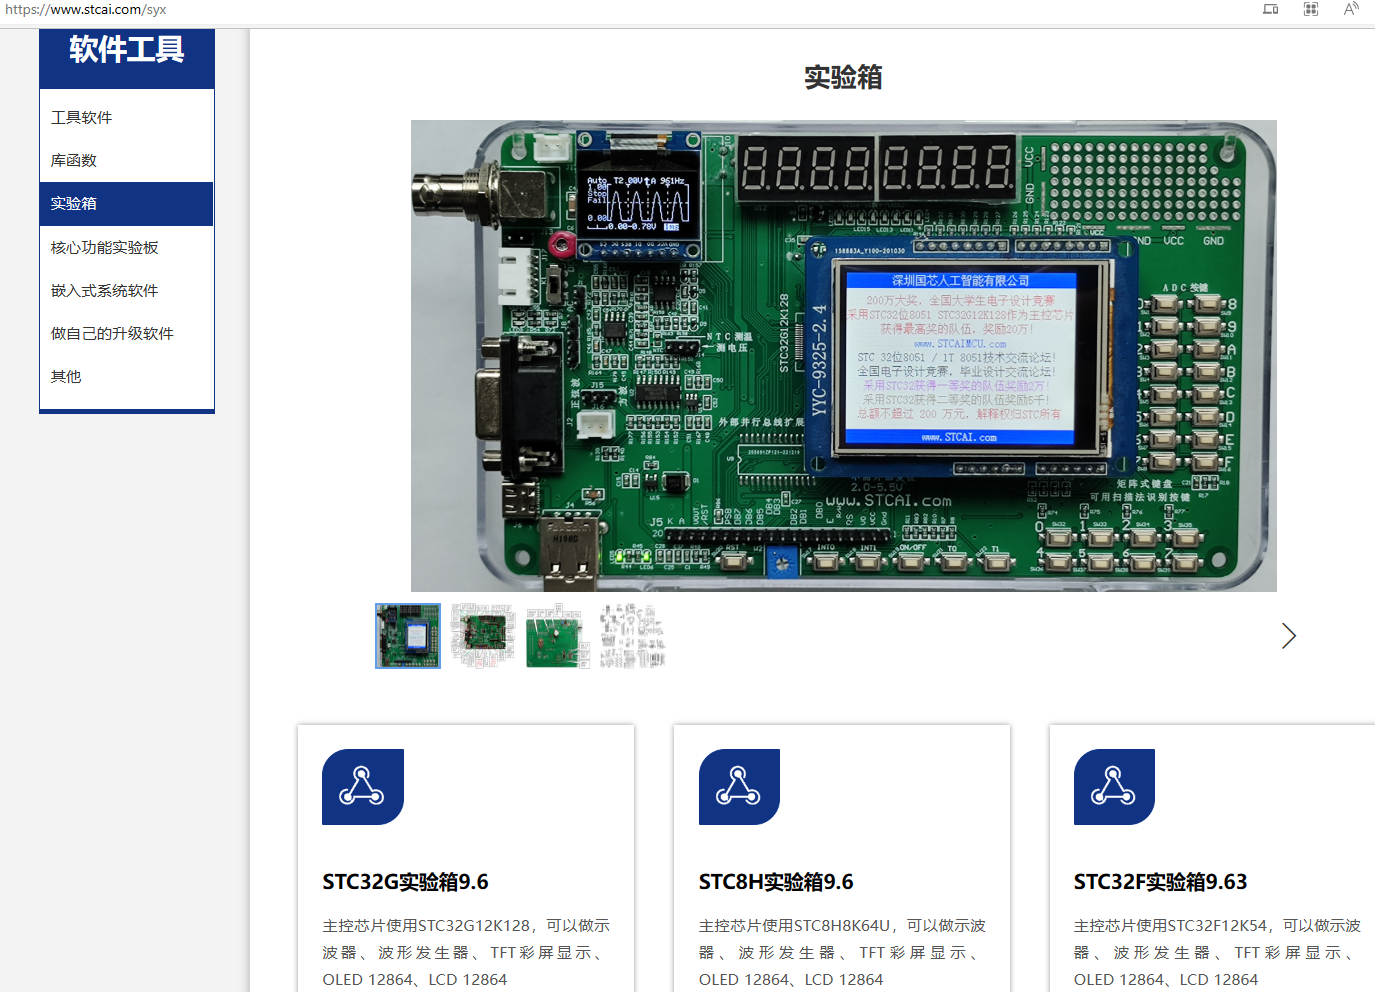Select the highlighted 实验箱 sidebar item
Screen dimensions: 1375x992
coord(126,203)
